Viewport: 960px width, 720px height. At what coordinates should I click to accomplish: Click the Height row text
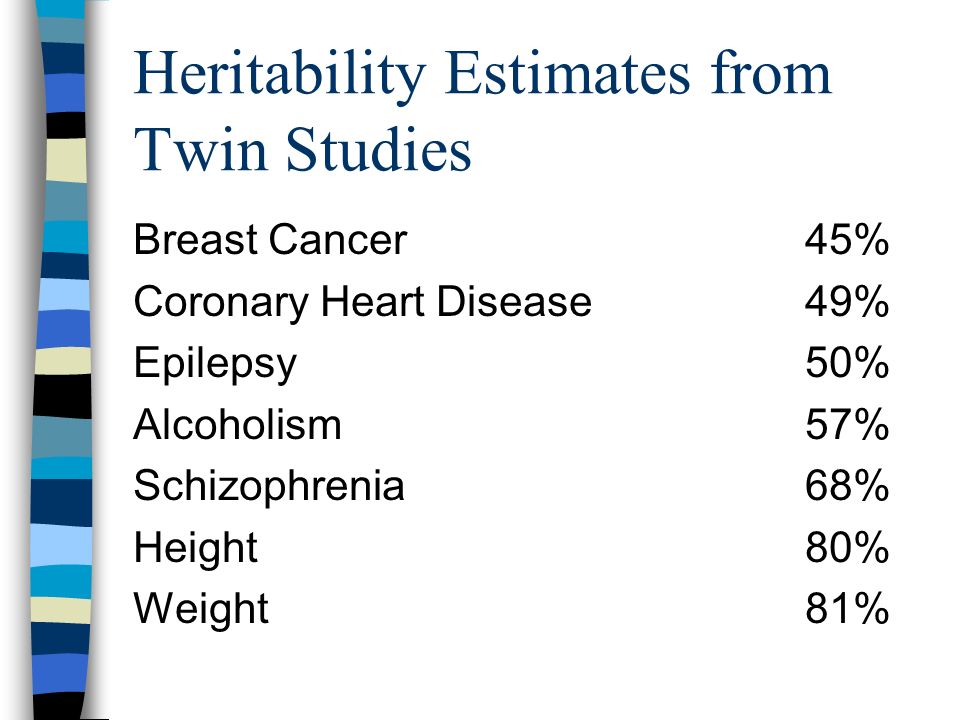(195, 548)
